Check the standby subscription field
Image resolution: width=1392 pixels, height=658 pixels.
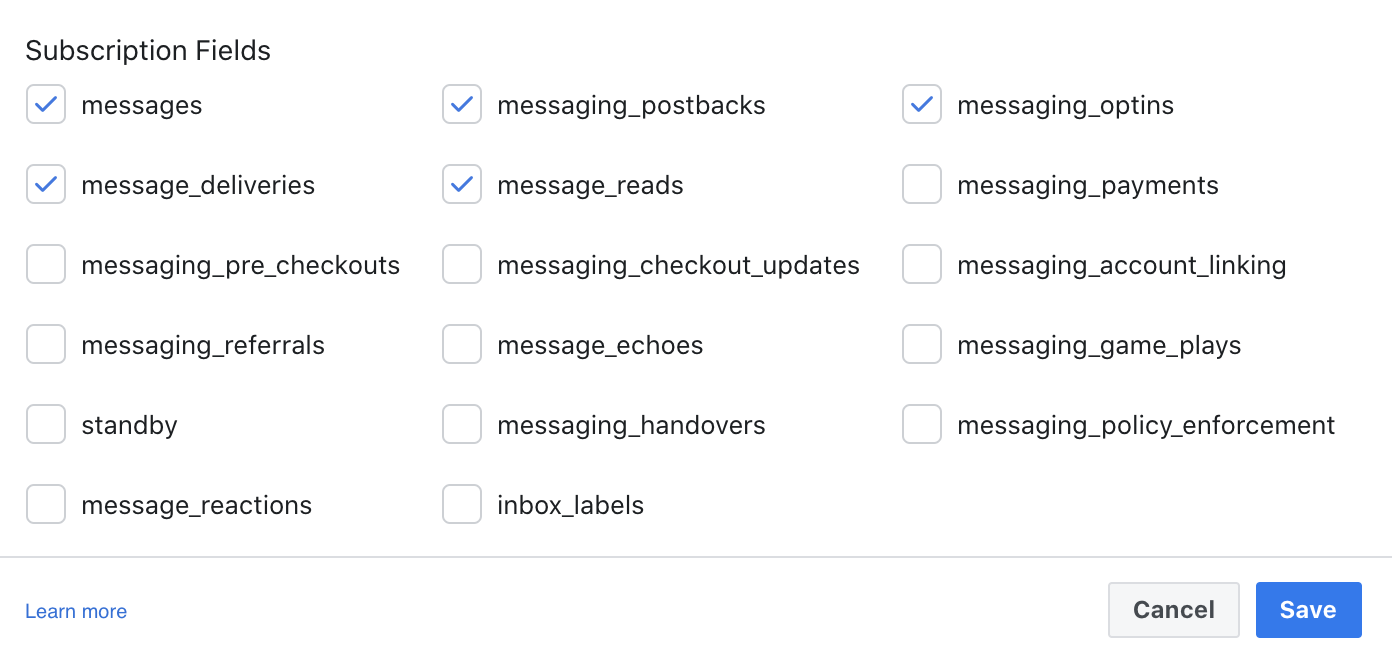[46, 424]
